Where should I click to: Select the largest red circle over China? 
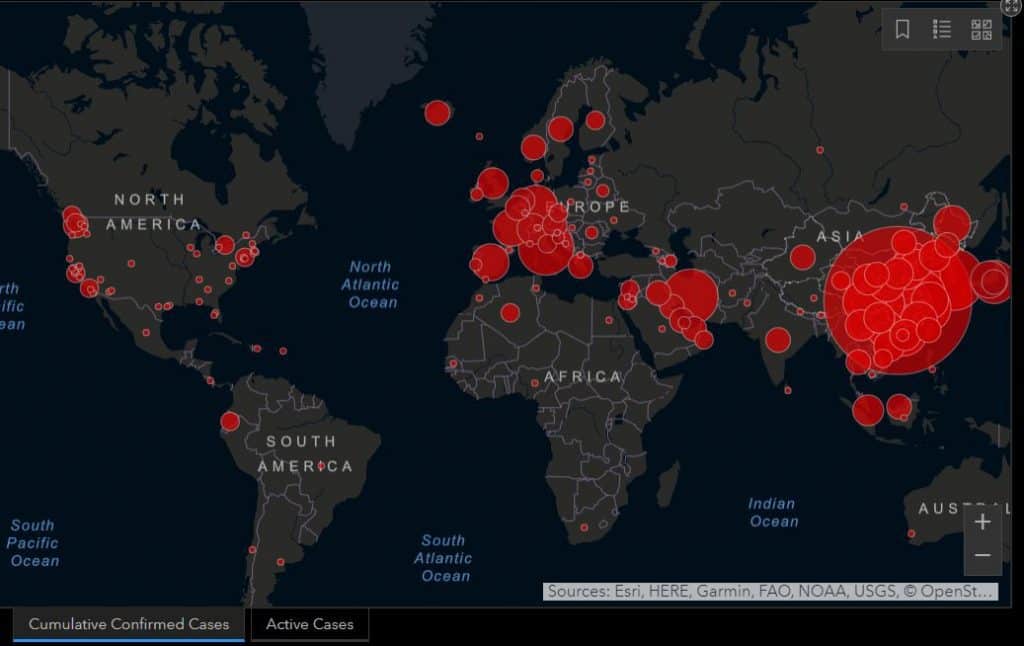point(897,300)
